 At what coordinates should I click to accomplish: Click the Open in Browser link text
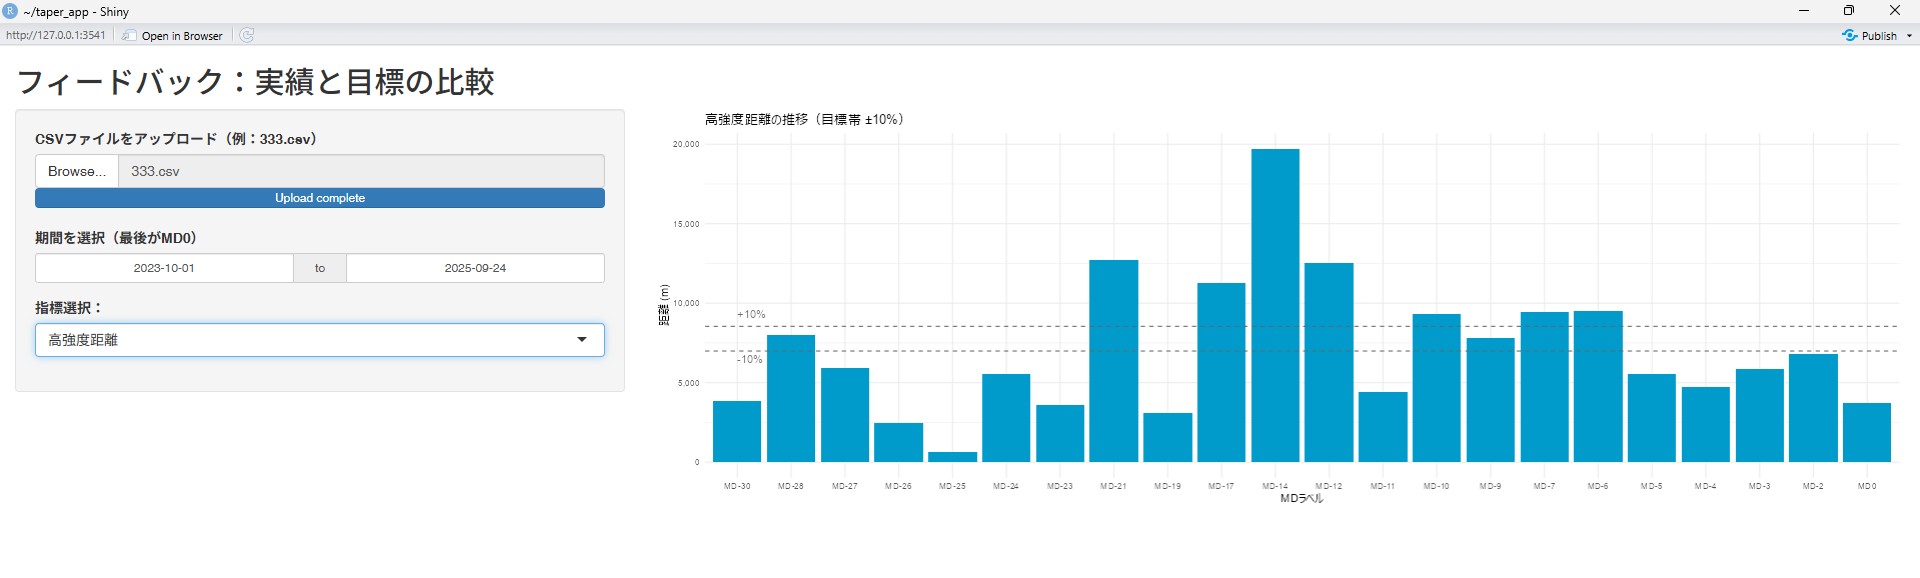tap(182, 36)
